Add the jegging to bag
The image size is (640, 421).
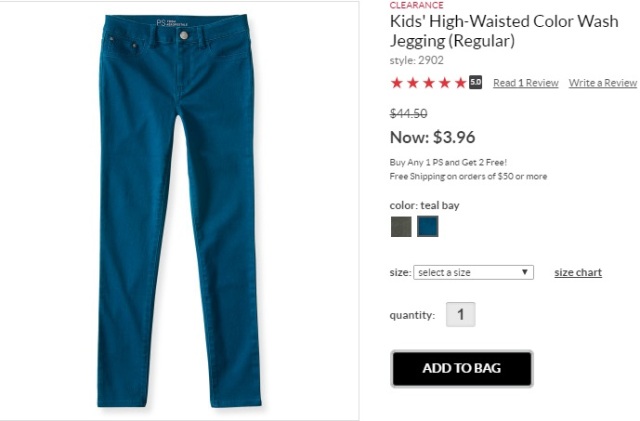[462, 368]
